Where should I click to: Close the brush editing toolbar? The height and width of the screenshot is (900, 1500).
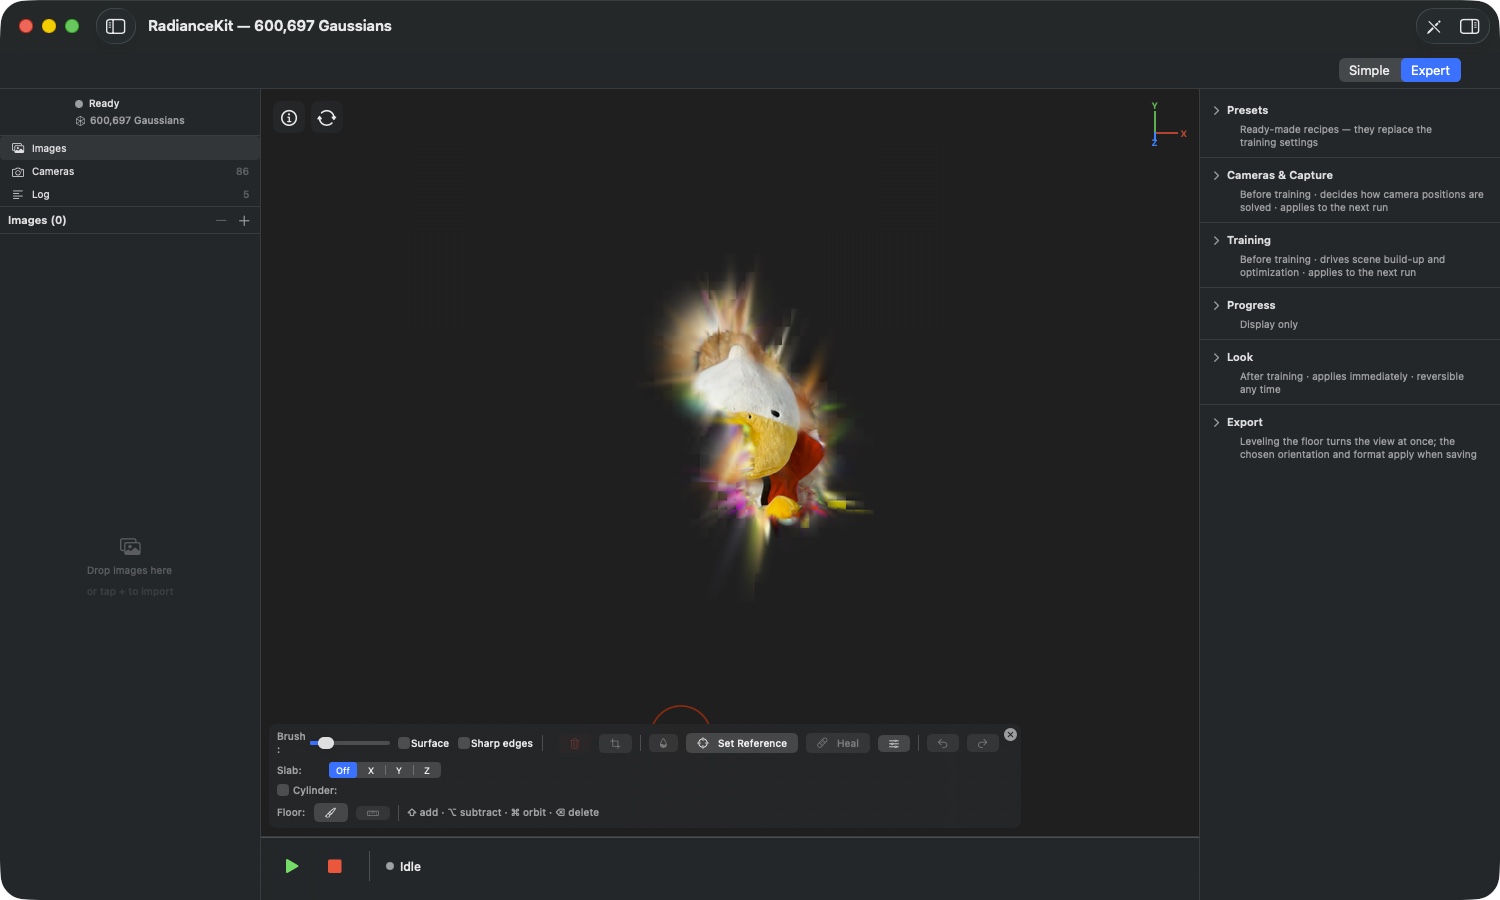[x=1010, y=735]
